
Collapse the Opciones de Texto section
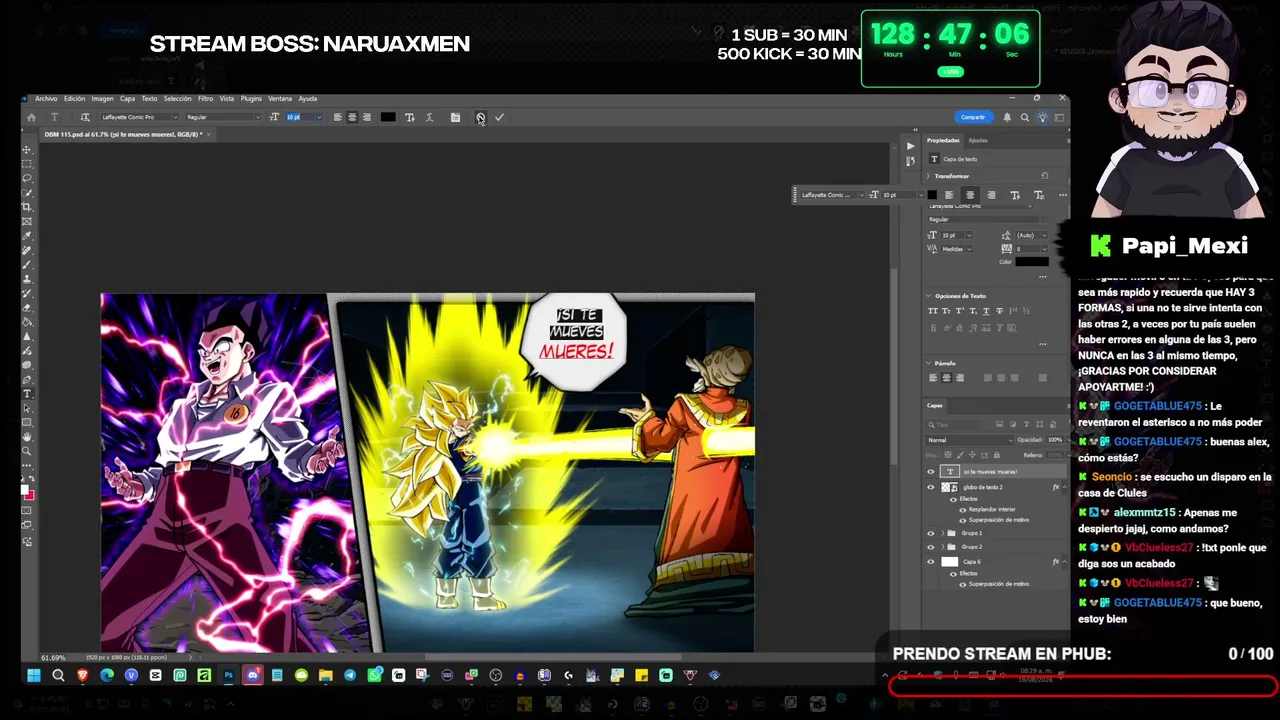point(928,296)
